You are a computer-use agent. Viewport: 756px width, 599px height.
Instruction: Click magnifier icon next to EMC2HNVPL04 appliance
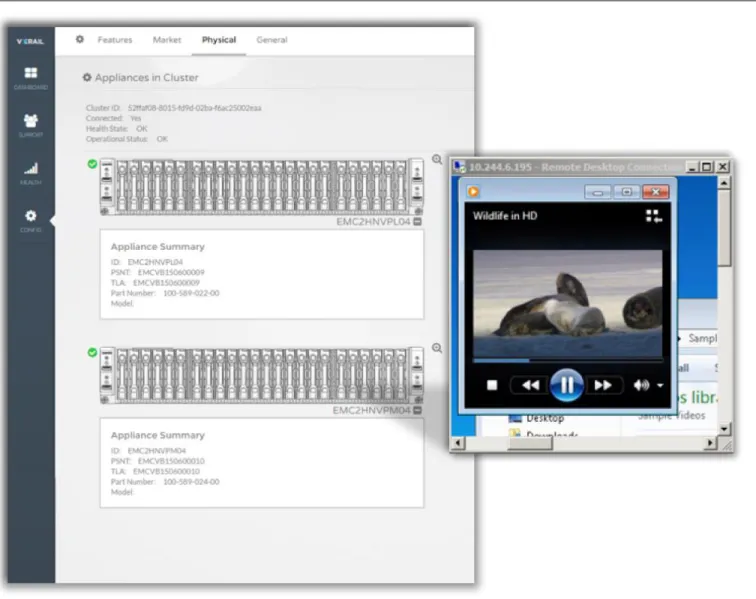point(437,159)
